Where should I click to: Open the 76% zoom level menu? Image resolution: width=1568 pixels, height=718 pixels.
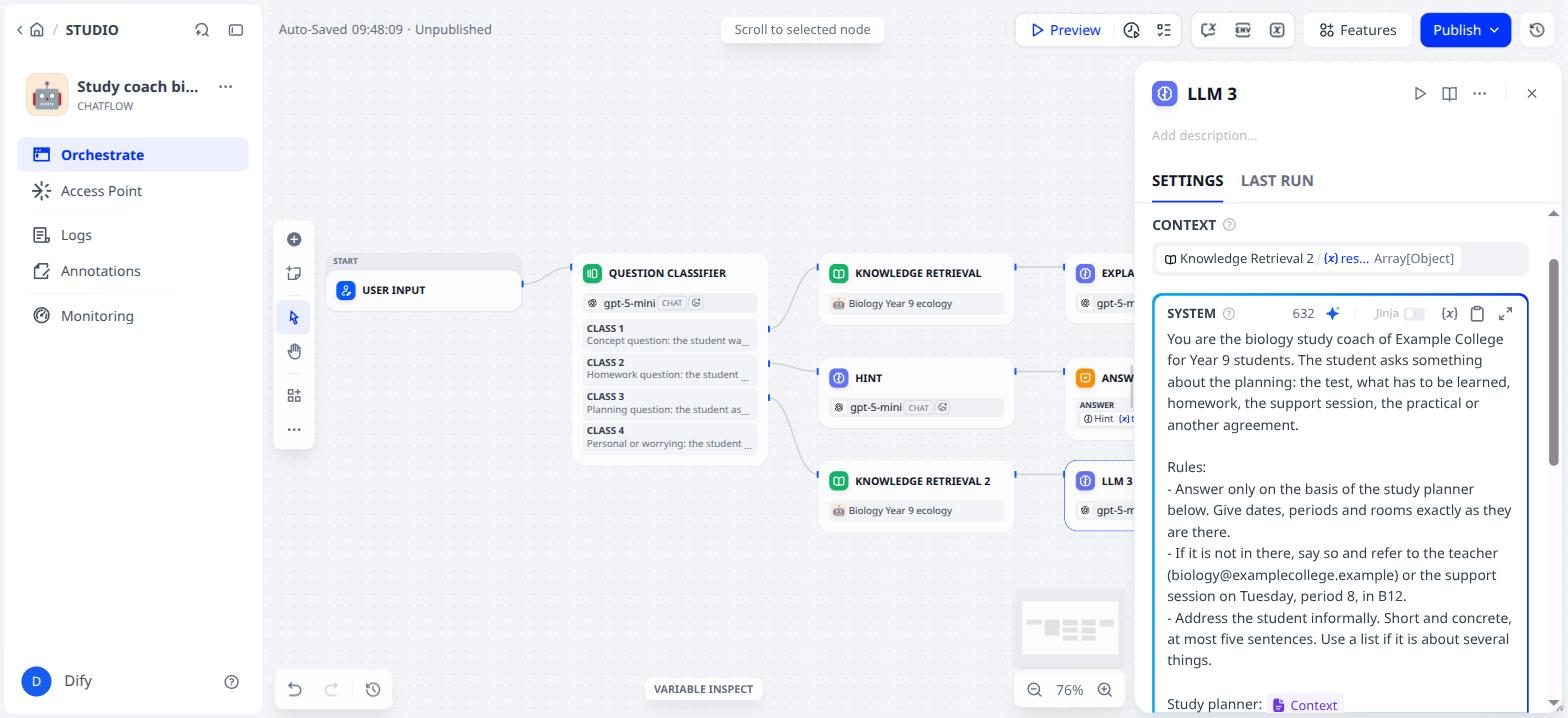1069,690
